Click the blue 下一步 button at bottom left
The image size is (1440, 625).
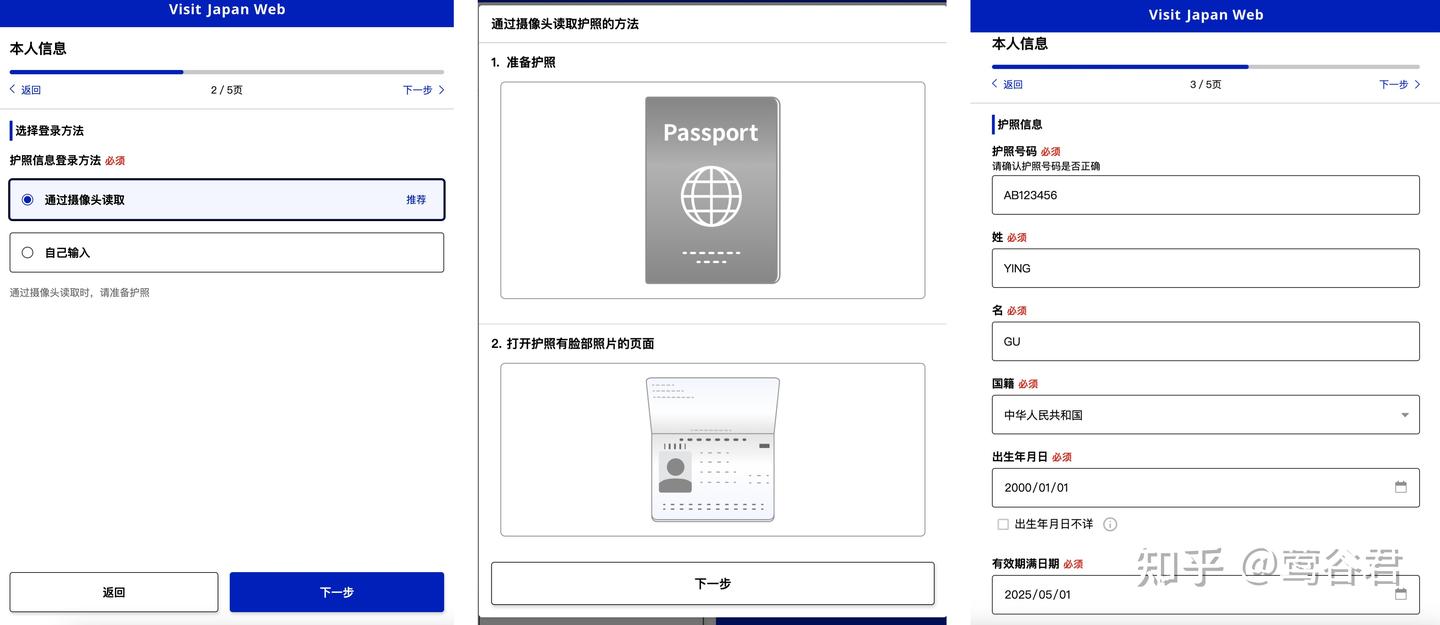(336, 591)
